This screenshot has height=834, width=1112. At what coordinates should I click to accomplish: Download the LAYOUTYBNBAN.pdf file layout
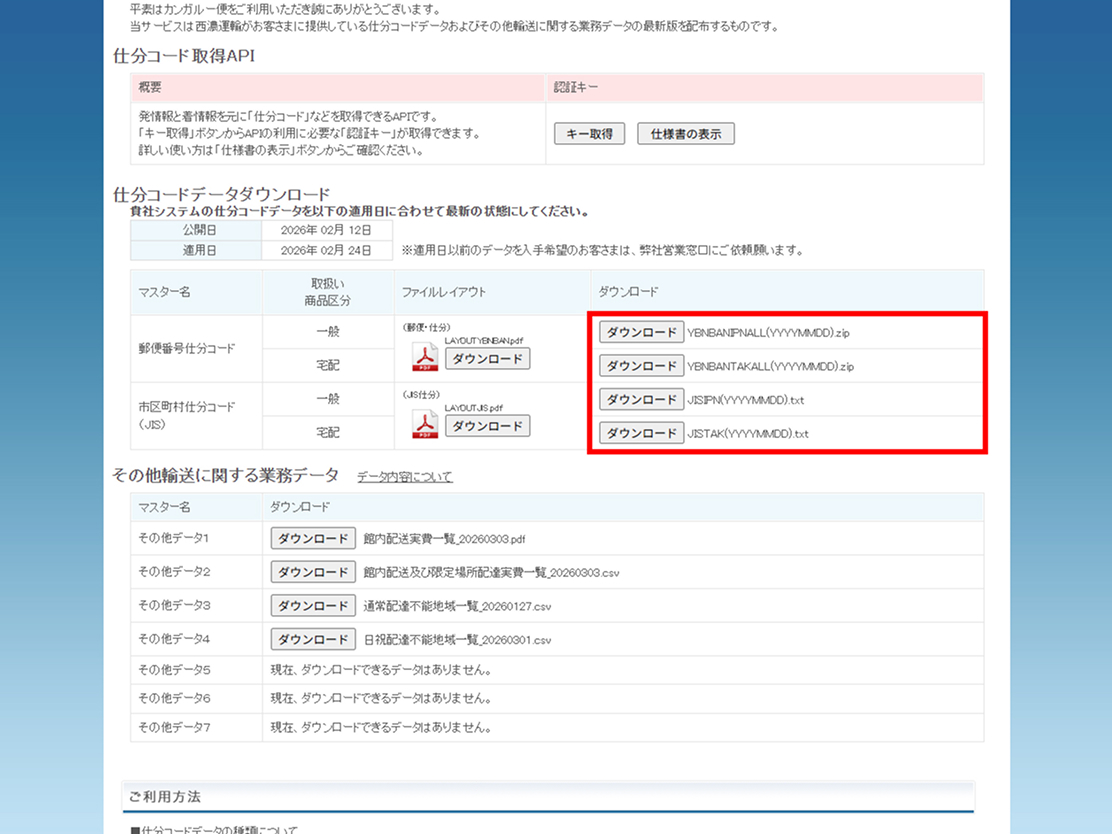coord(487,359)
